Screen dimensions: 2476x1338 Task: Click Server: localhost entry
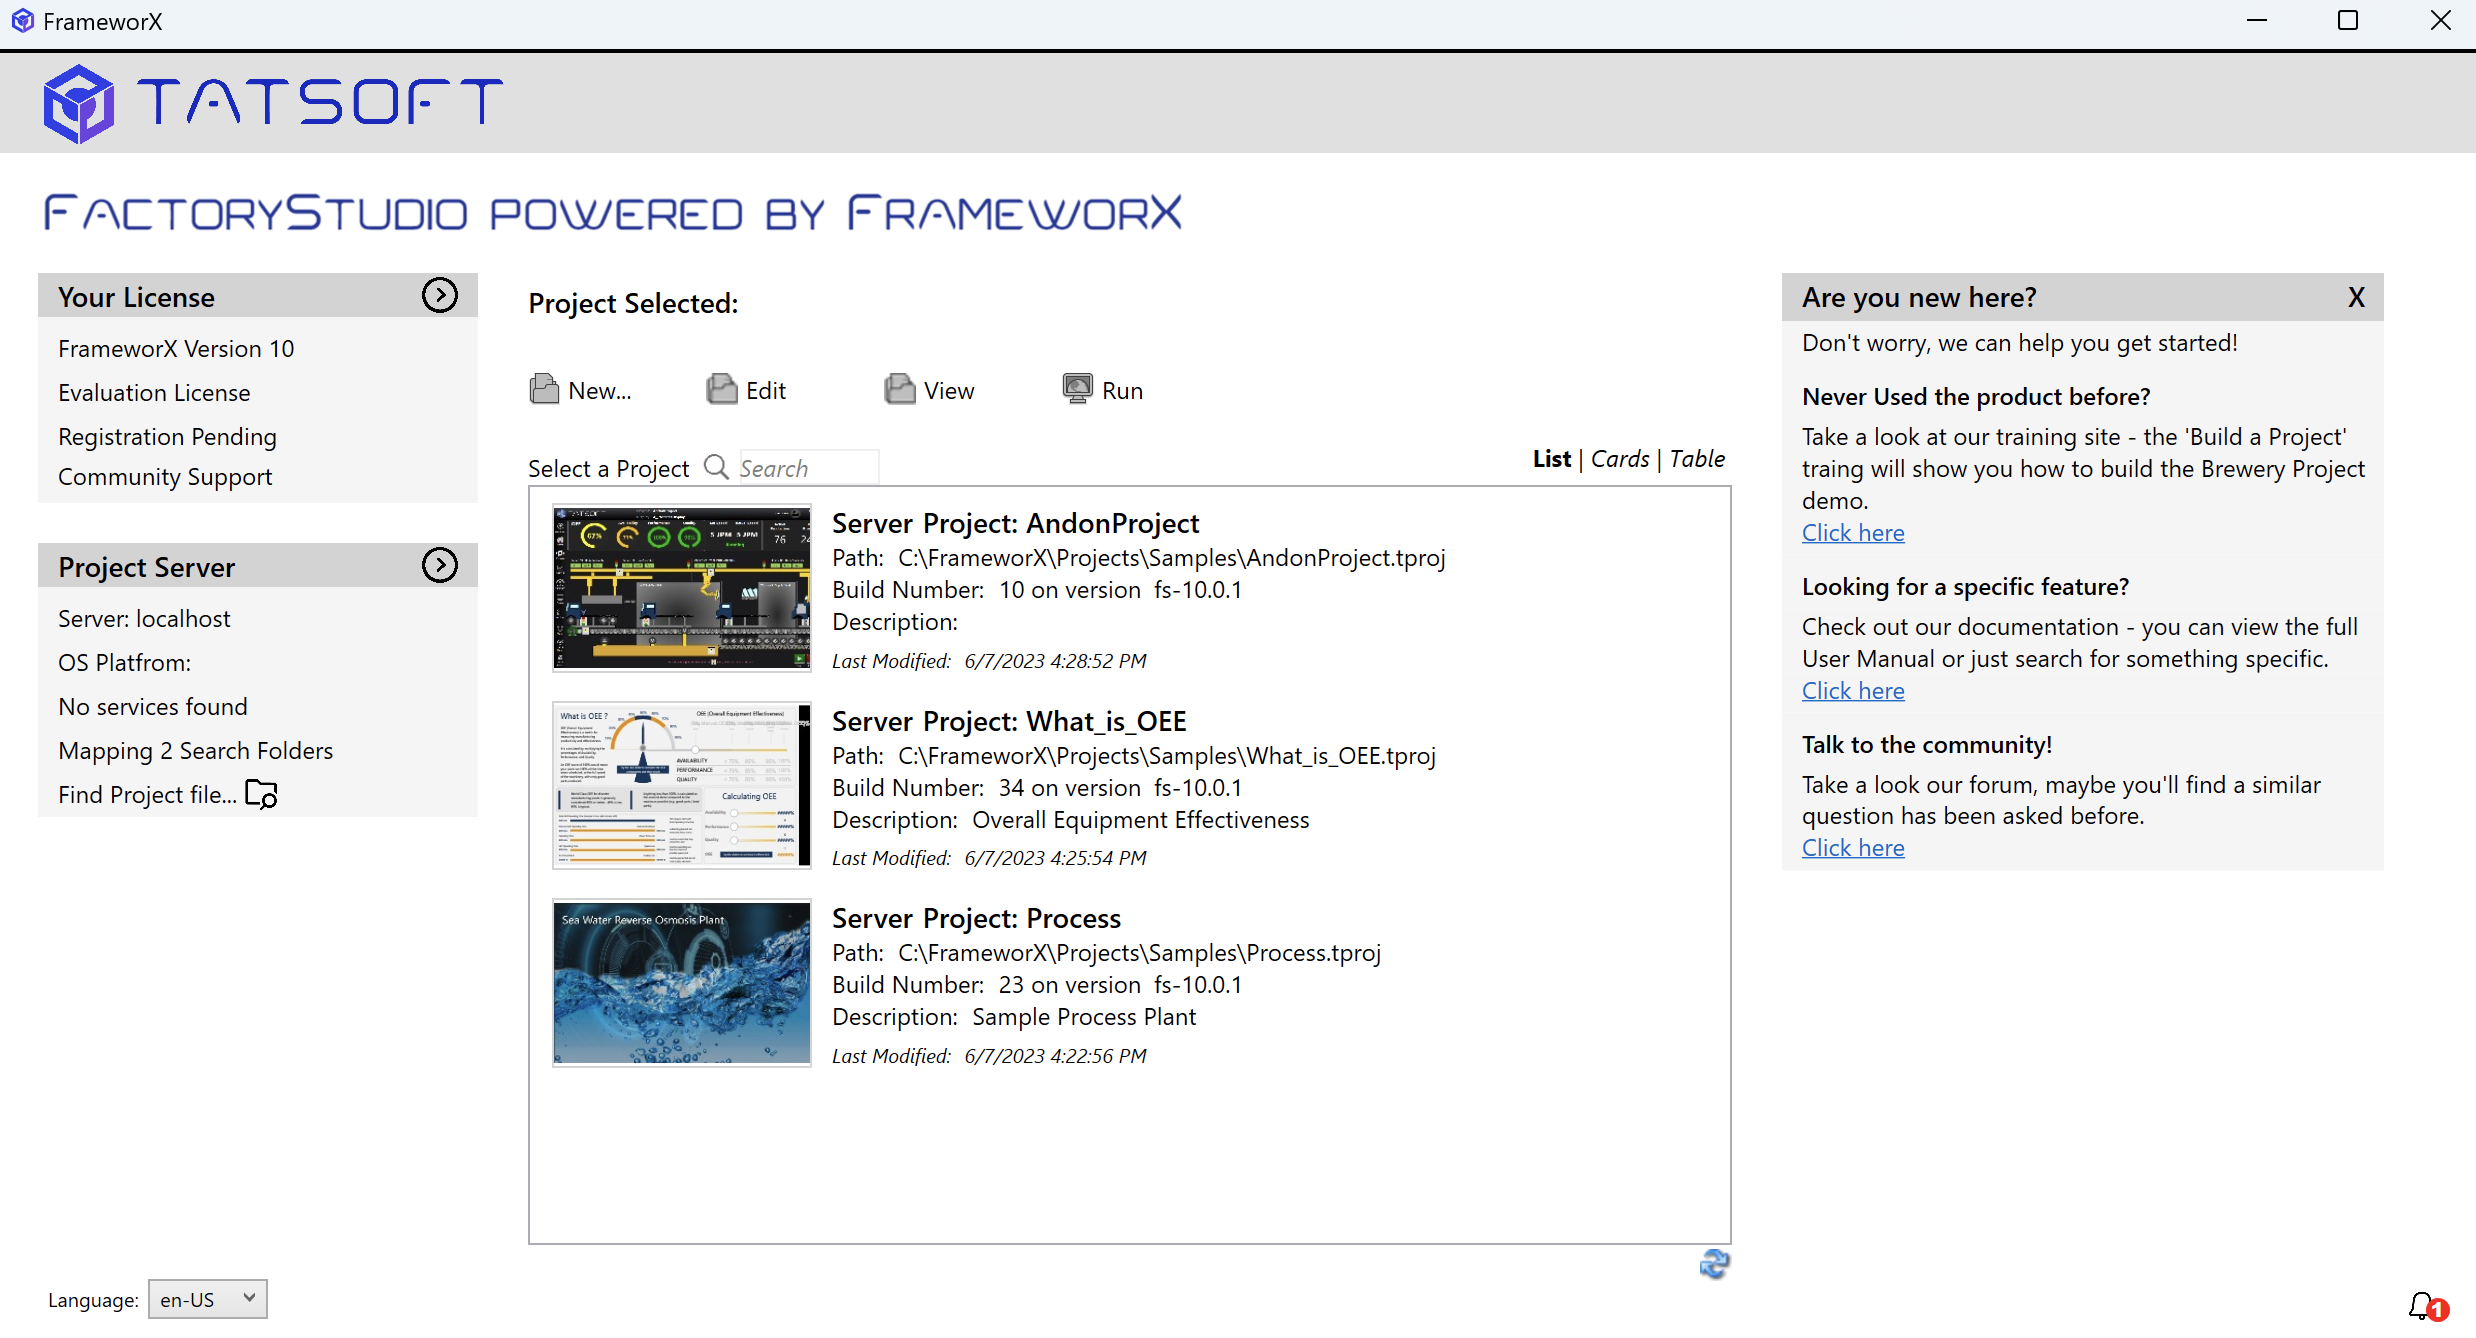tap(144, 619)
